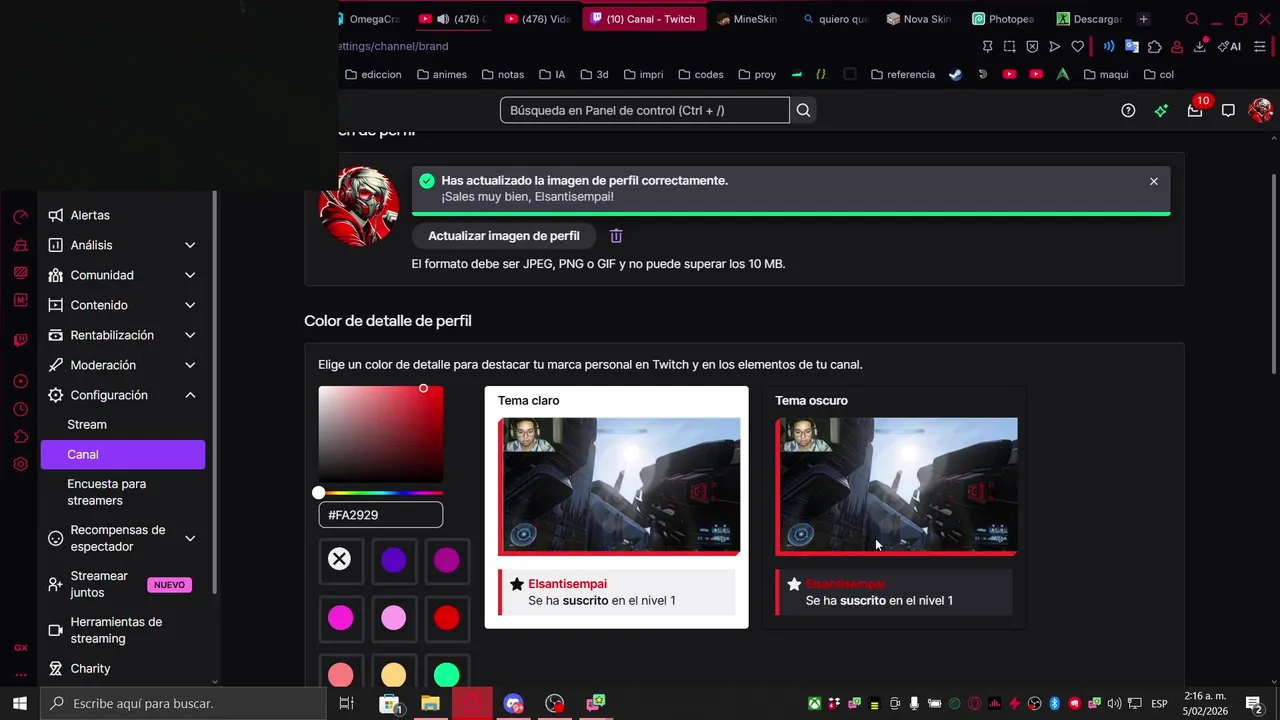Screen dimensions: 1280x720
Task: Click the Moderación sword icon
Action: coord(56,365)
